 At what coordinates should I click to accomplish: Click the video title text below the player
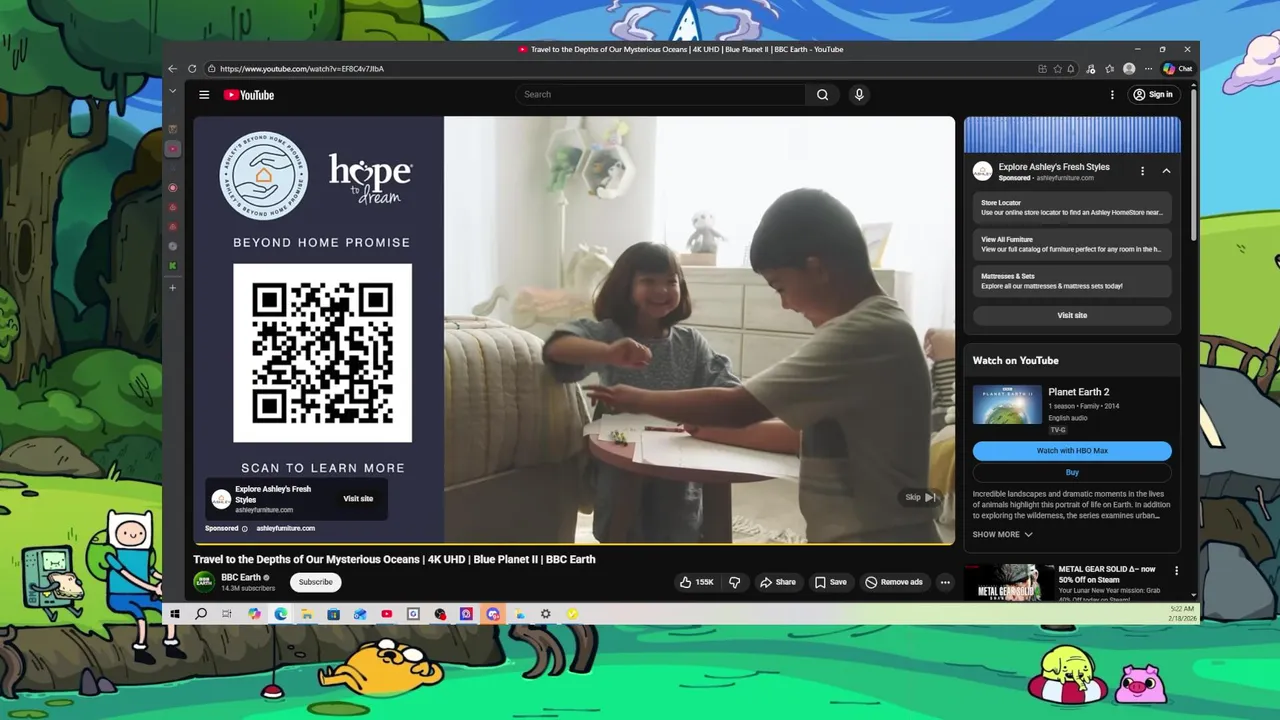click(394, 560)
